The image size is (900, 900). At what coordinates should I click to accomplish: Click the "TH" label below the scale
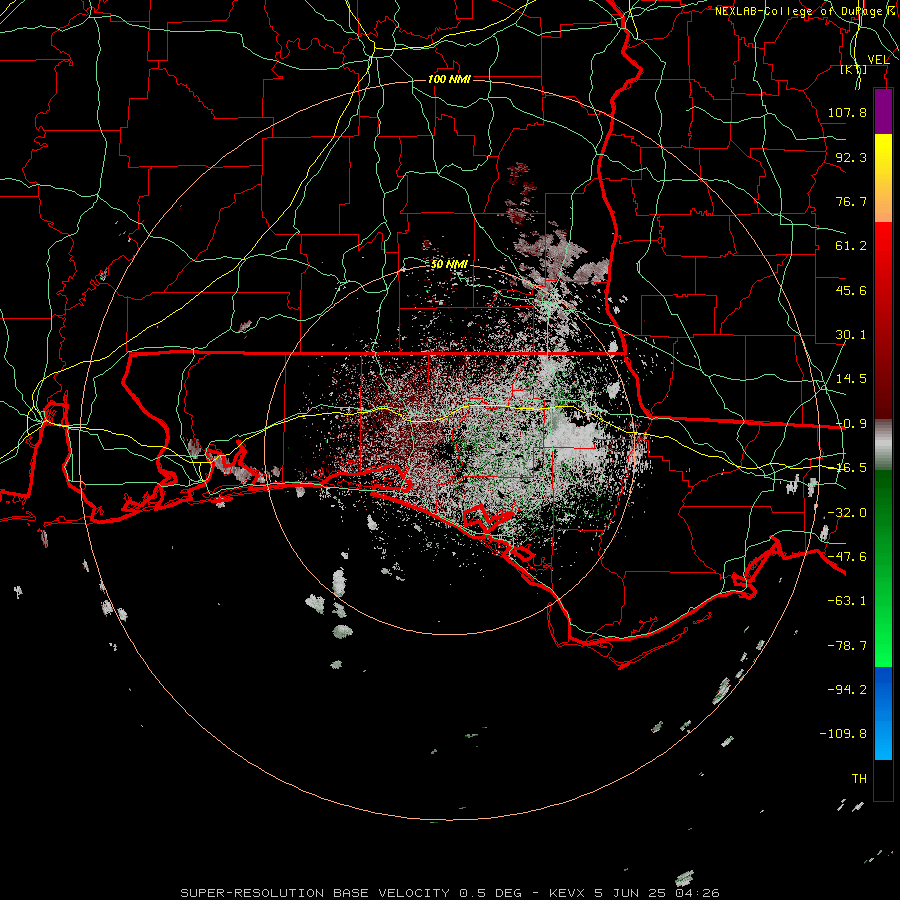[x=859, y=779]
